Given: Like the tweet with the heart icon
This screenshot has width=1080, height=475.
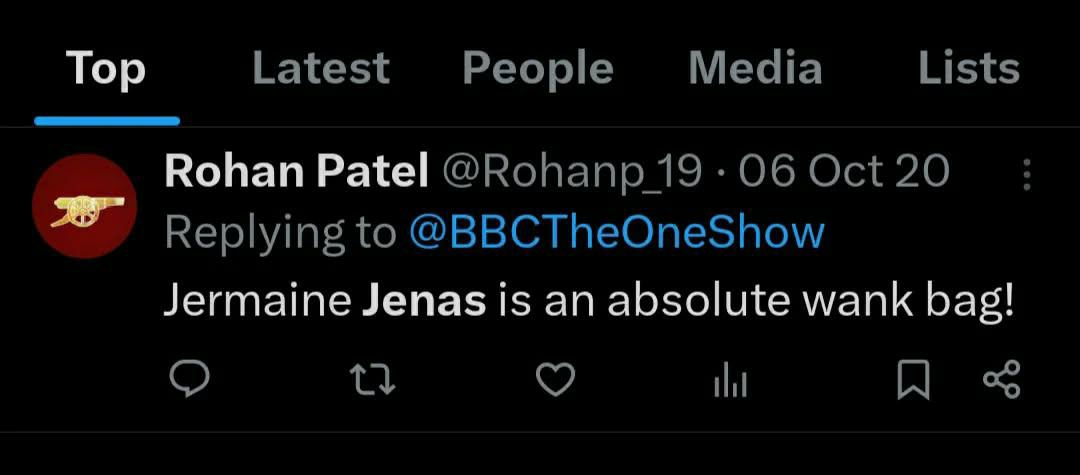Looking at the screenshot, I should pos(555,380).
